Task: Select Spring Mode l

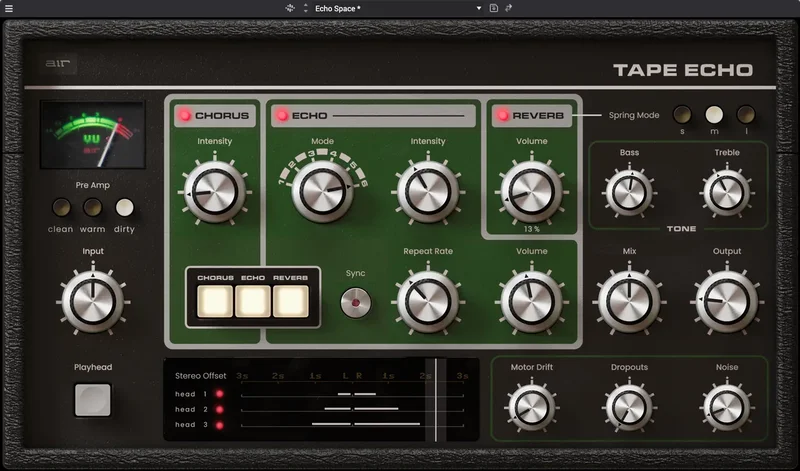Action: tap(746, 114)
